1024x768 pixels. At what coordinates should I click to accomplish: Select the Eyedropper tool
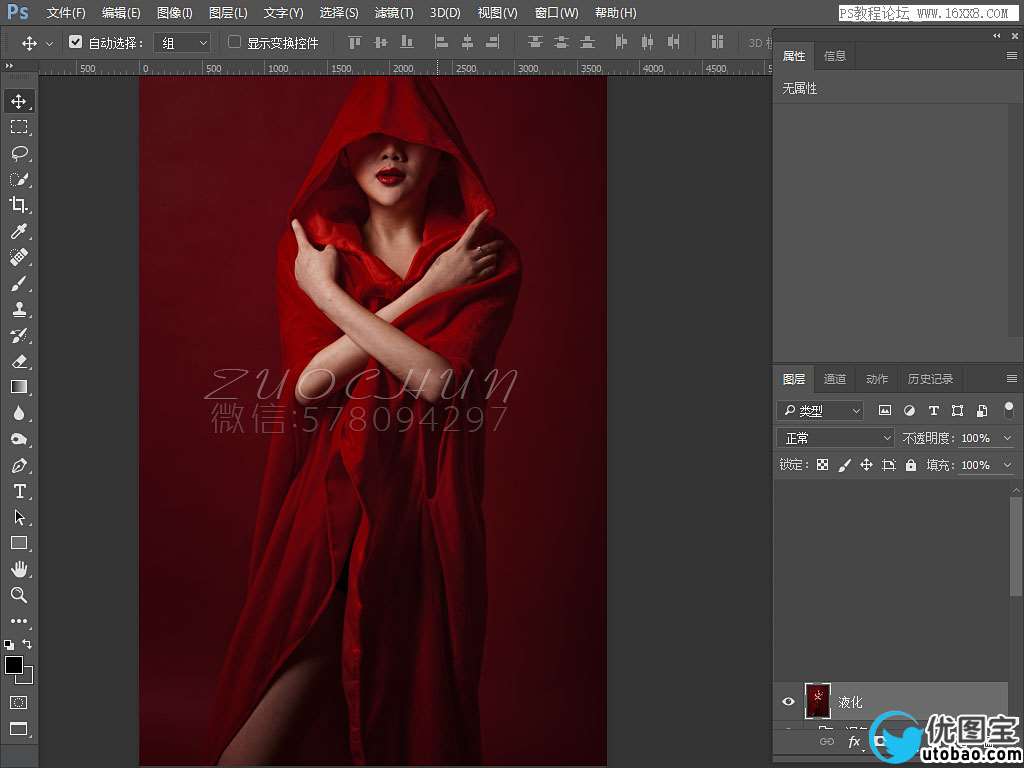[x=19, y=231]
